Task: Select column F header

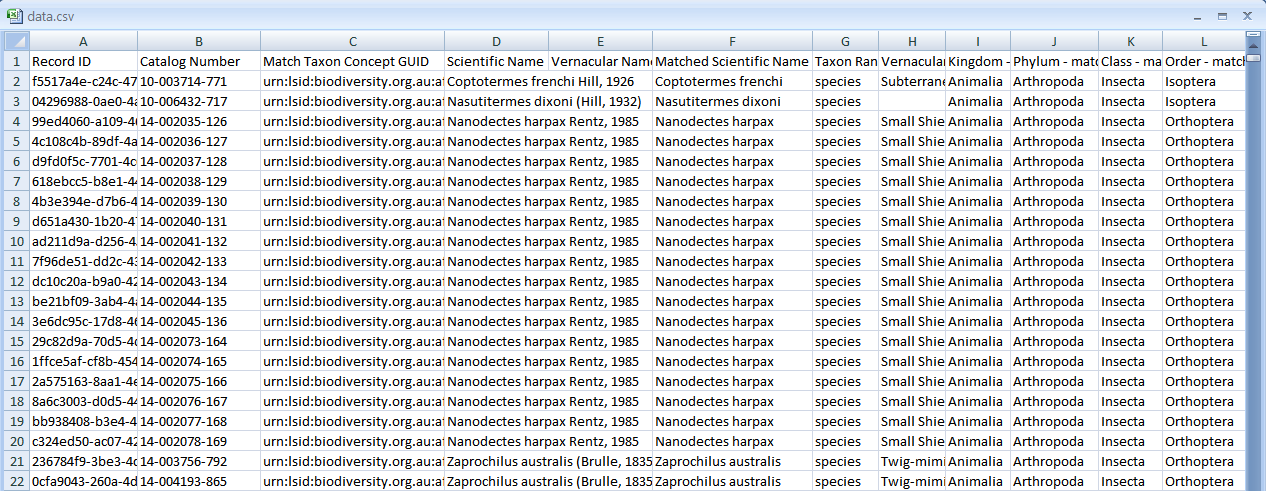Action: pos(732,41)
